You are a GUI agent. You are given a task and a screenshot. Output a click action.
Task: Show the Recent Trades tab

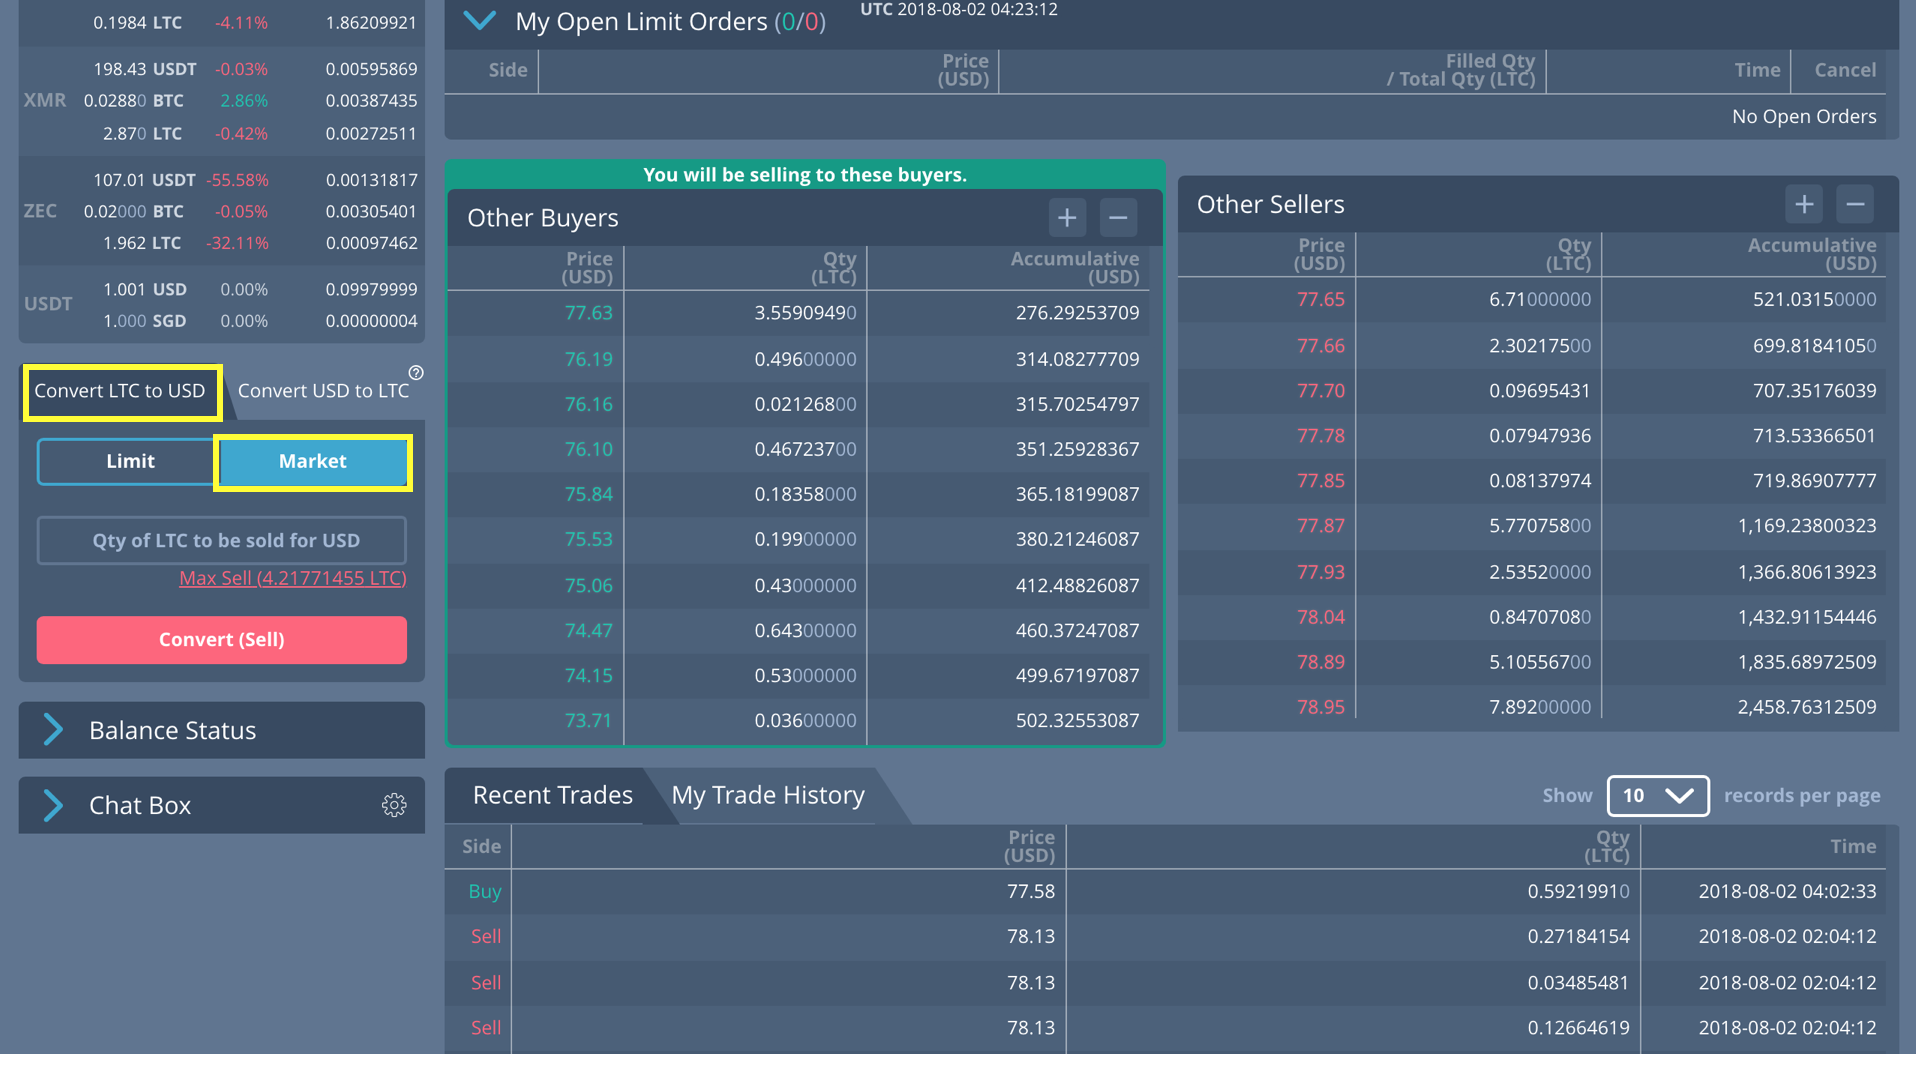pos(552,795)
